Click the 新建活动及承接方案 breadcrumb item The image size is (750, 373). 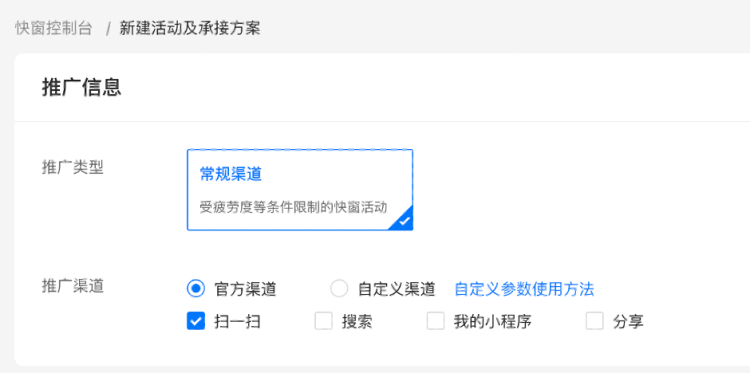pyautogui.click(x=190, y=28)
